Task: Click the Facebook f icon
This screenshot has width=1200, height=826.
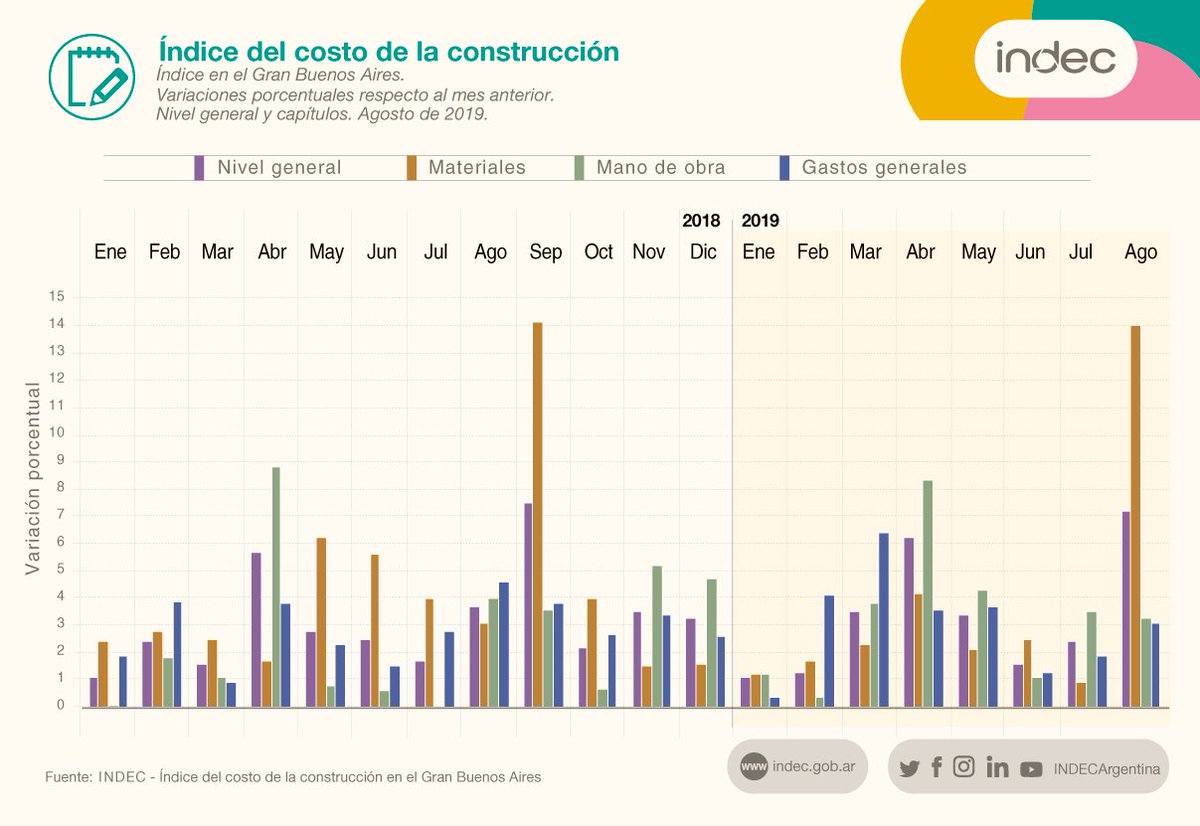Action: point(936,767)
